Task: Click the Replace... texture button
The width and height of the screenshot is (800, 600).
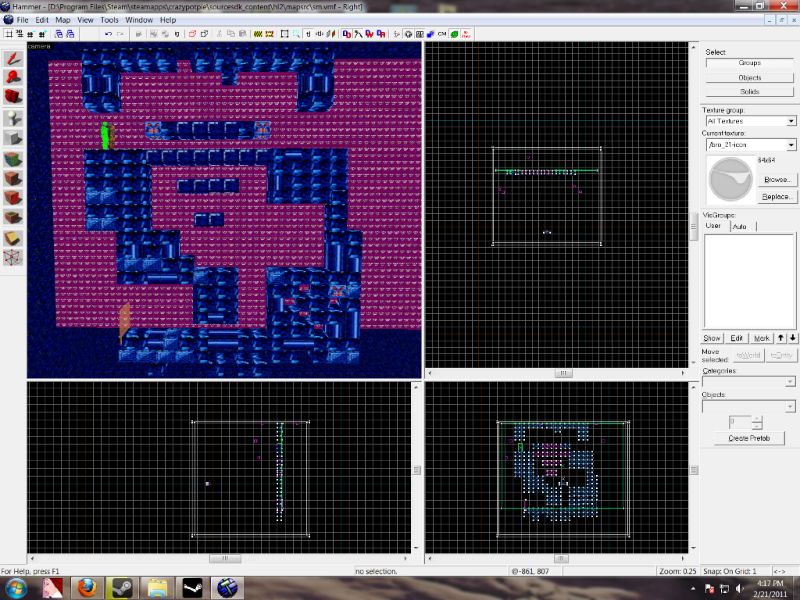Action: (x=777, y=196)
